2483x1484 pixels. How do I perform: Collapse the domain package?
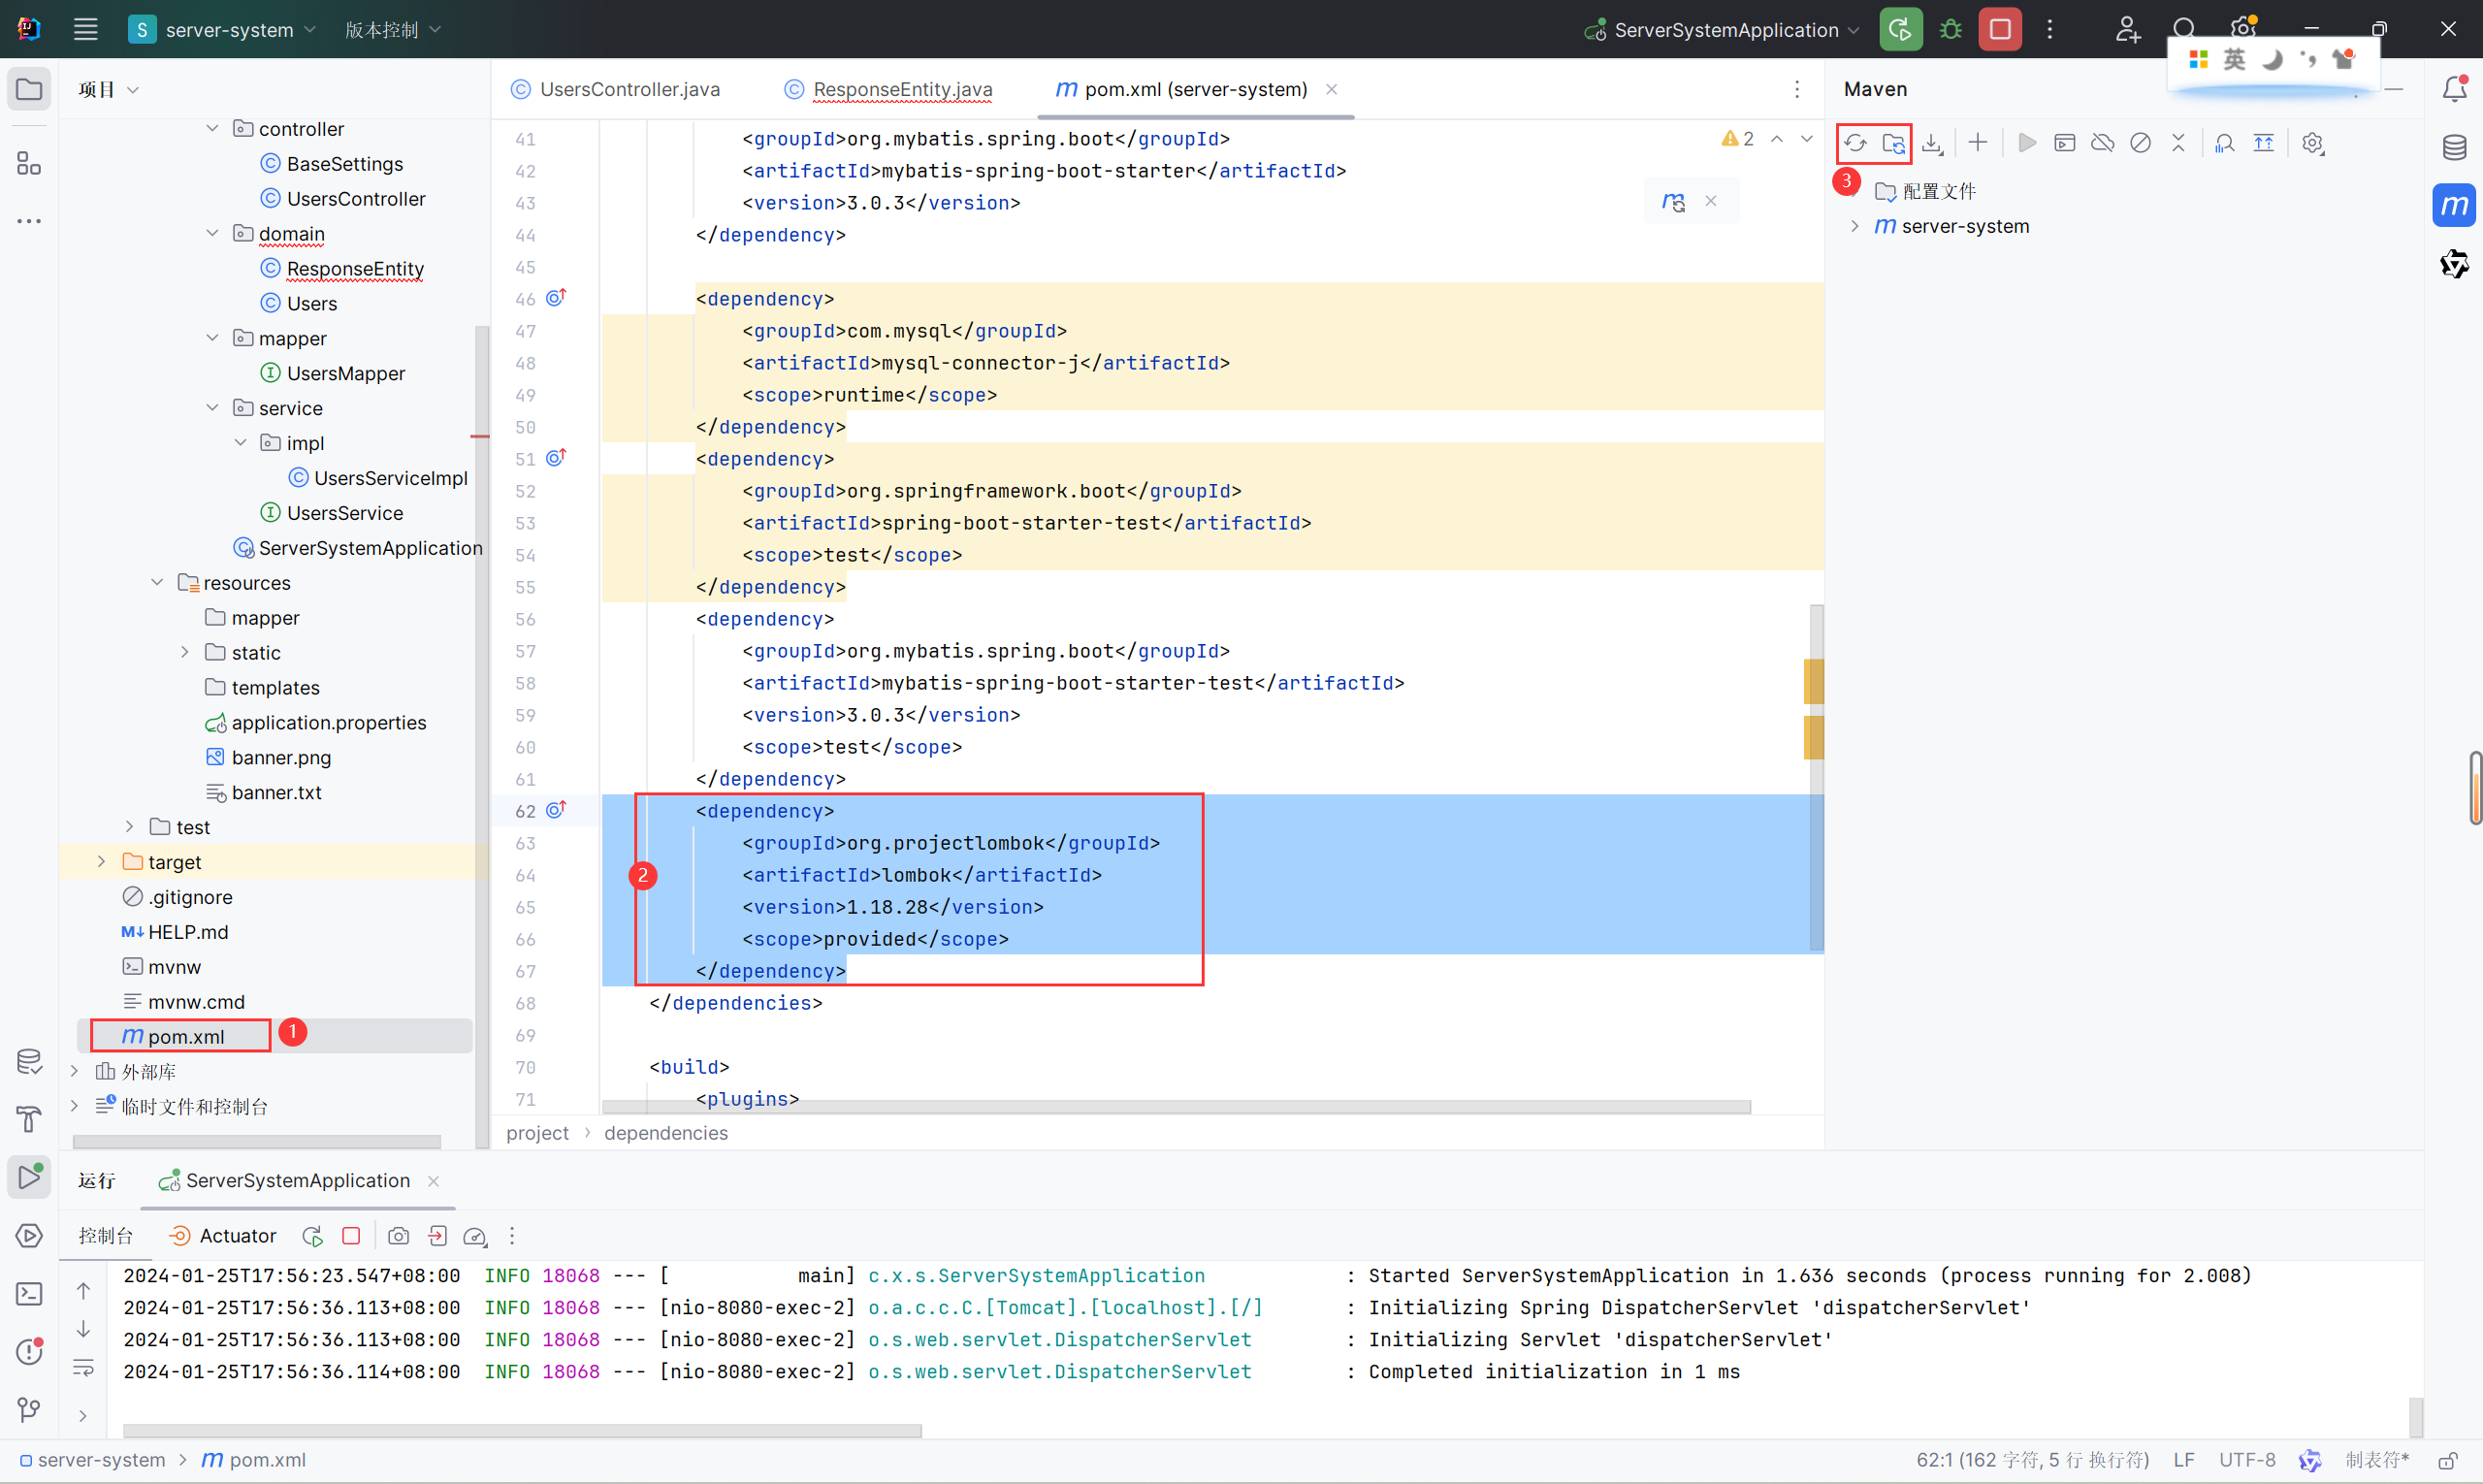click(212, 233)
